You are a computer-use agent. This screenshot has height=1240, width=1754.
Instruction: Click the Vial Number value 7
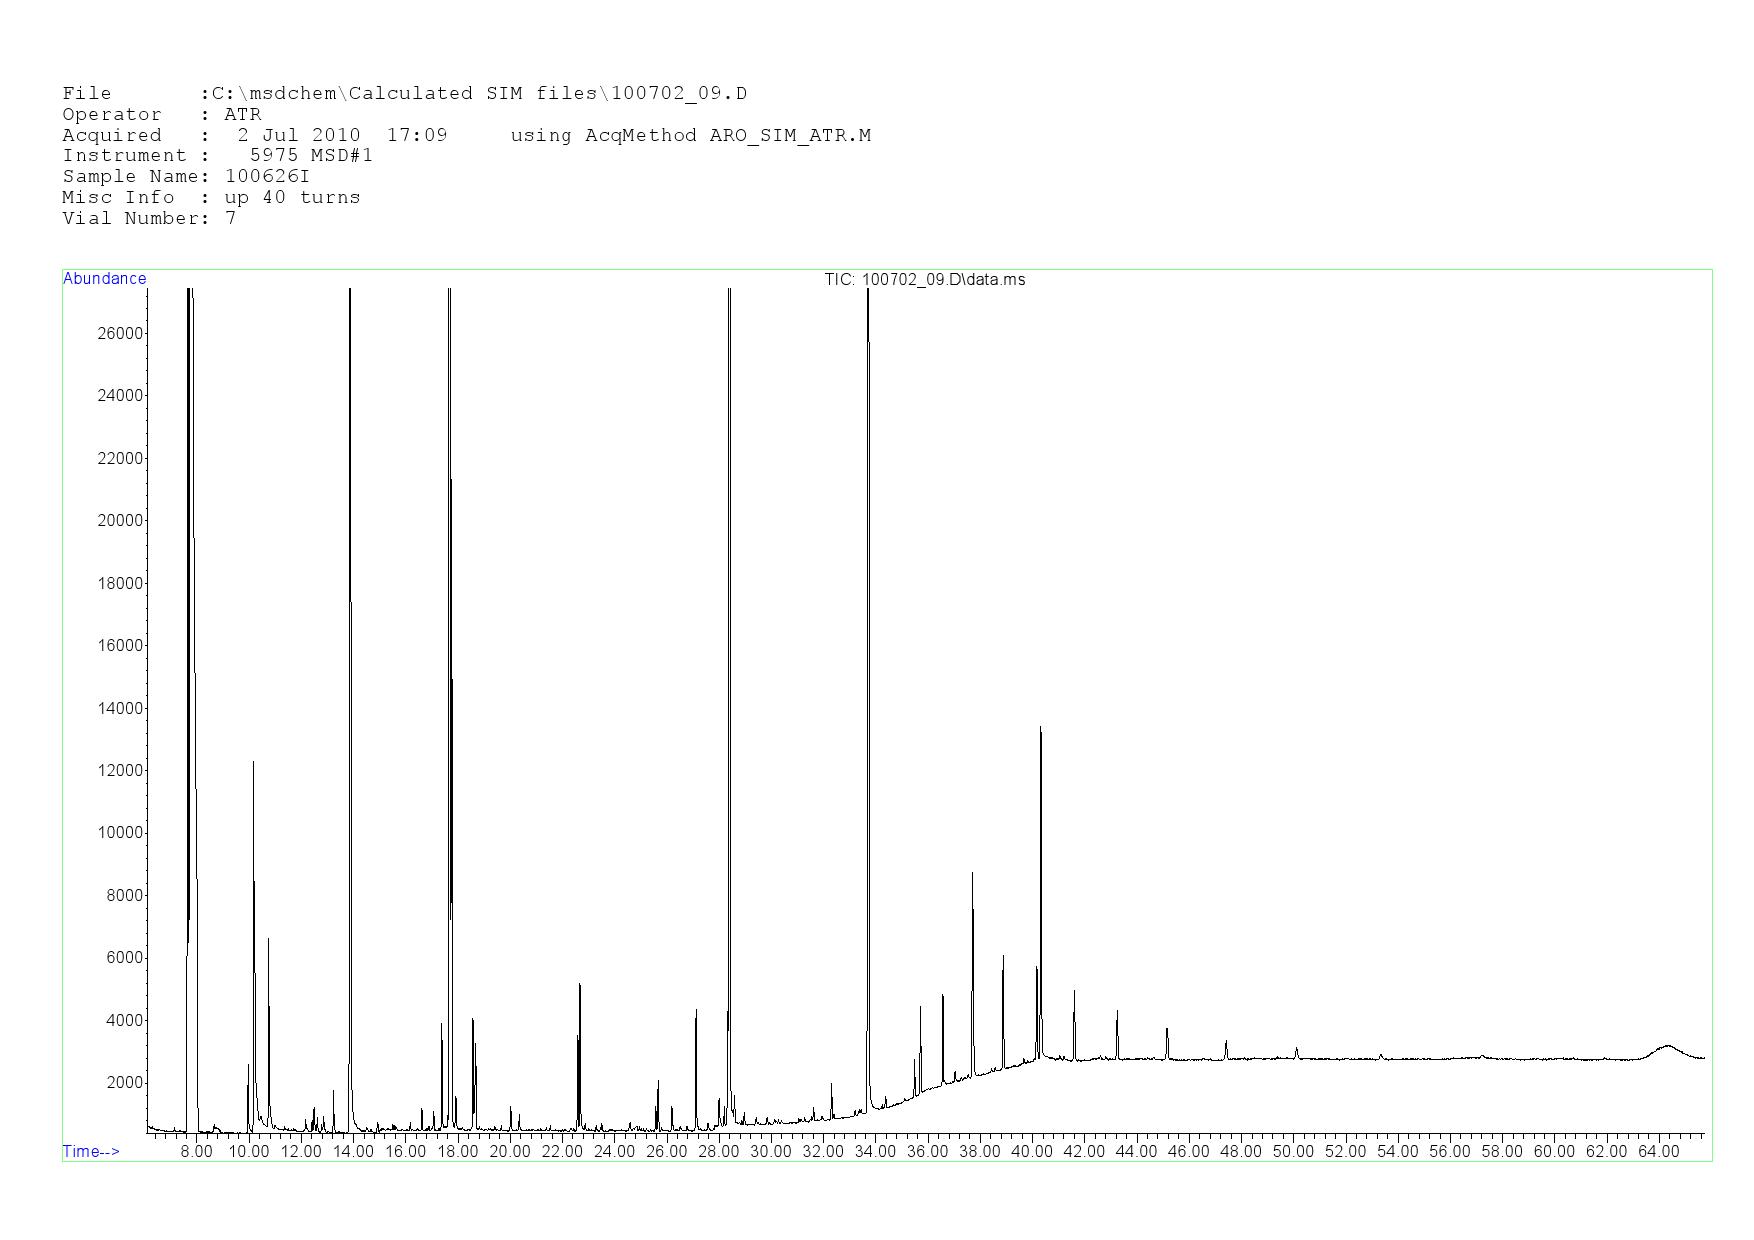click(x=231, y=219)
